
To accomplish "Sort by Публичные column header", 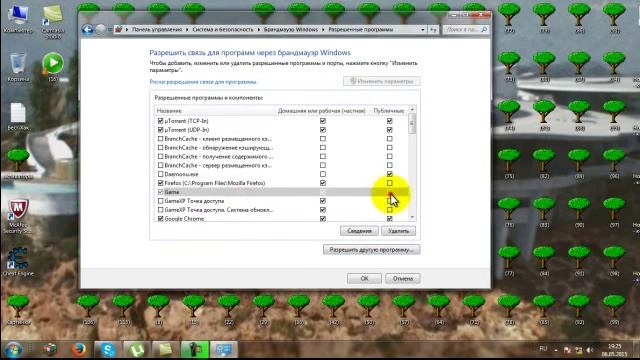I will coord(389,111).
